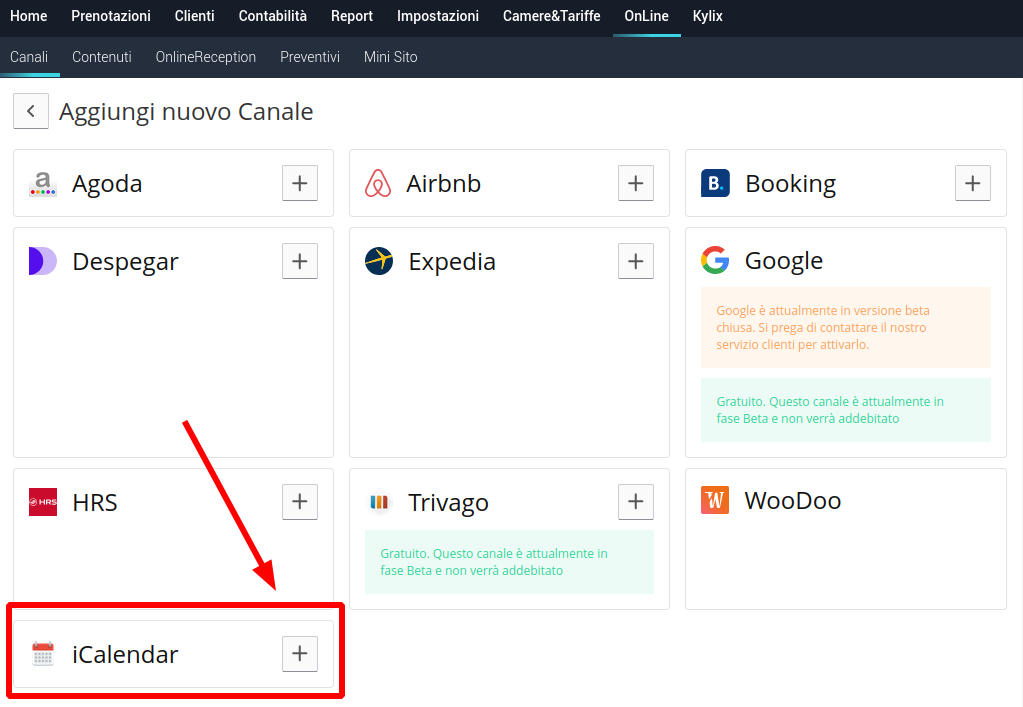1023x707 pixels.
Task: Click the WooDoo channel name
Action: pos(793,501)
